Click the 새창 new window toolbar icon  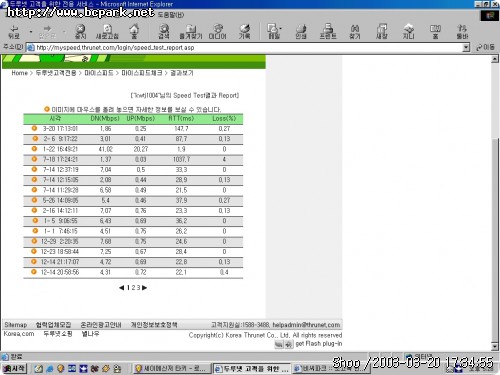pos(382,32)
